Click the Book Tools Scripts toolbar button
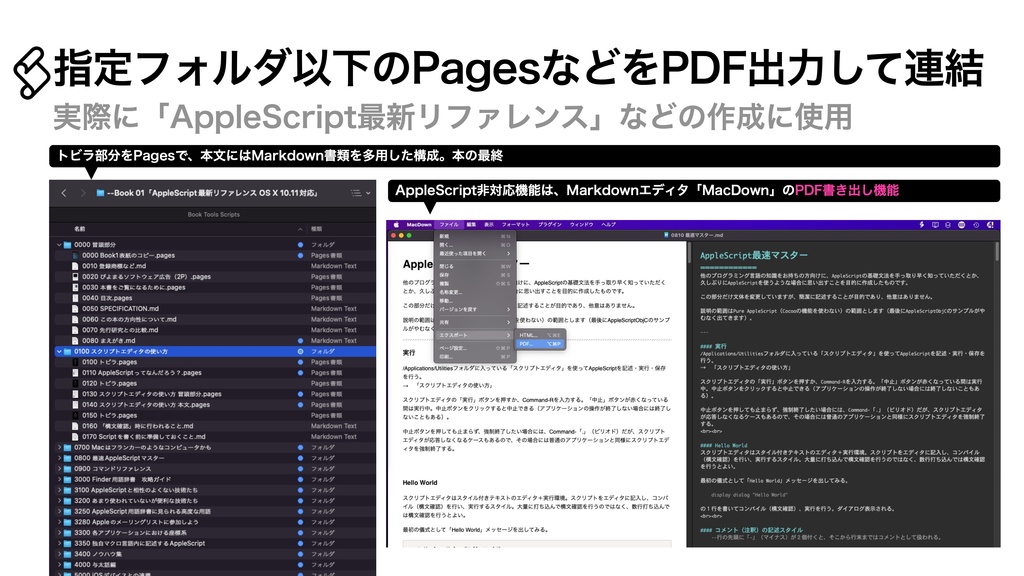Image resolution: width=1024 pixels, height=576 pixels. (214, 212)
